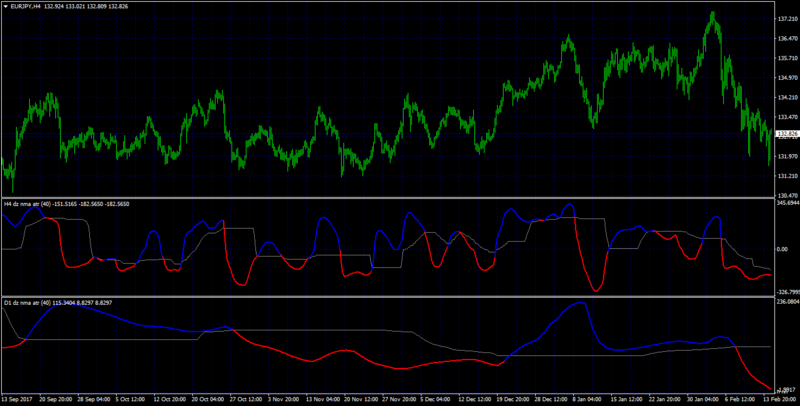Click the 20 Sep 20:00 time label

coord(56,399)
